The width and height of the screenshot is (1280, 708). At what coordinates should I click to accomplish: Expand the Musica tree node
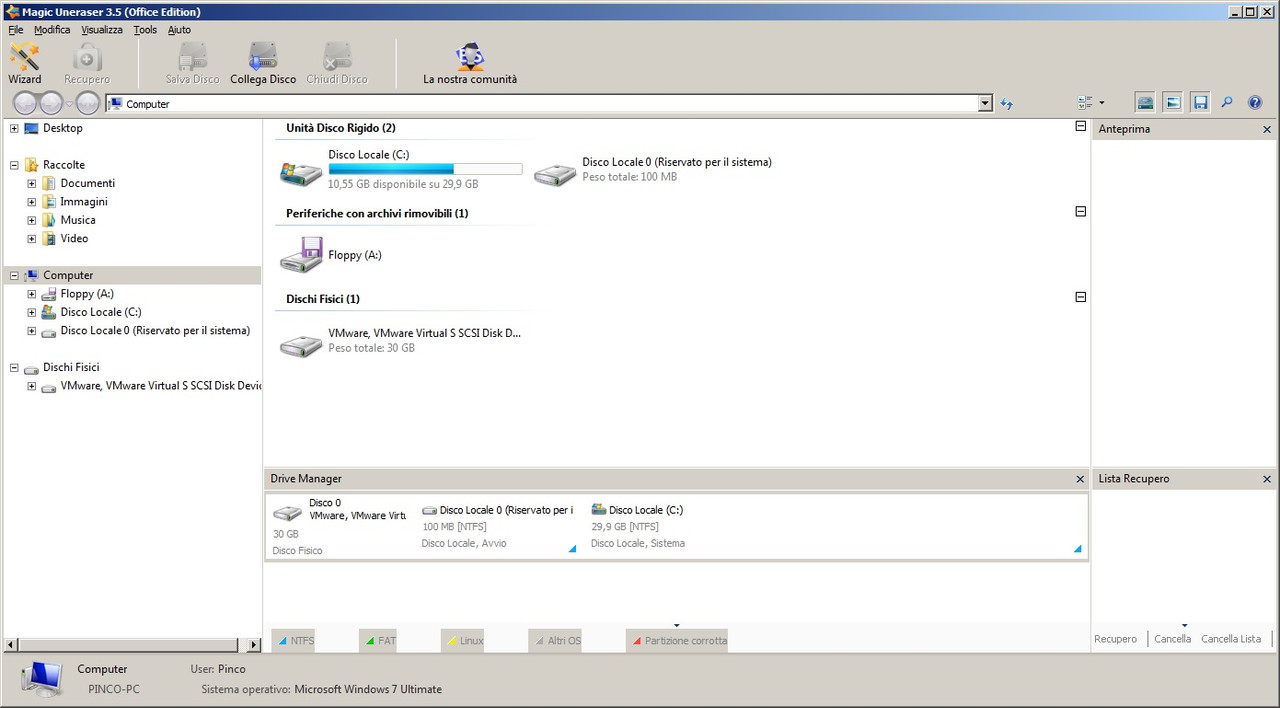point(32,220)
